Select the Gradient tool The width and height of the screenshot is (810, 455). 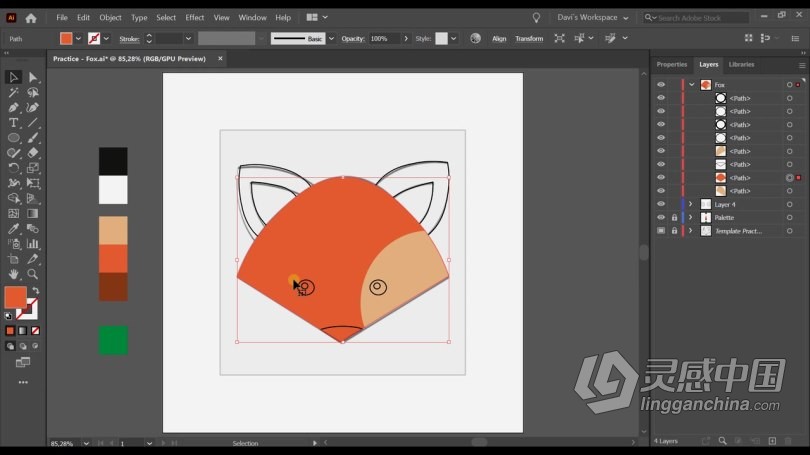[x=33, y=213]
